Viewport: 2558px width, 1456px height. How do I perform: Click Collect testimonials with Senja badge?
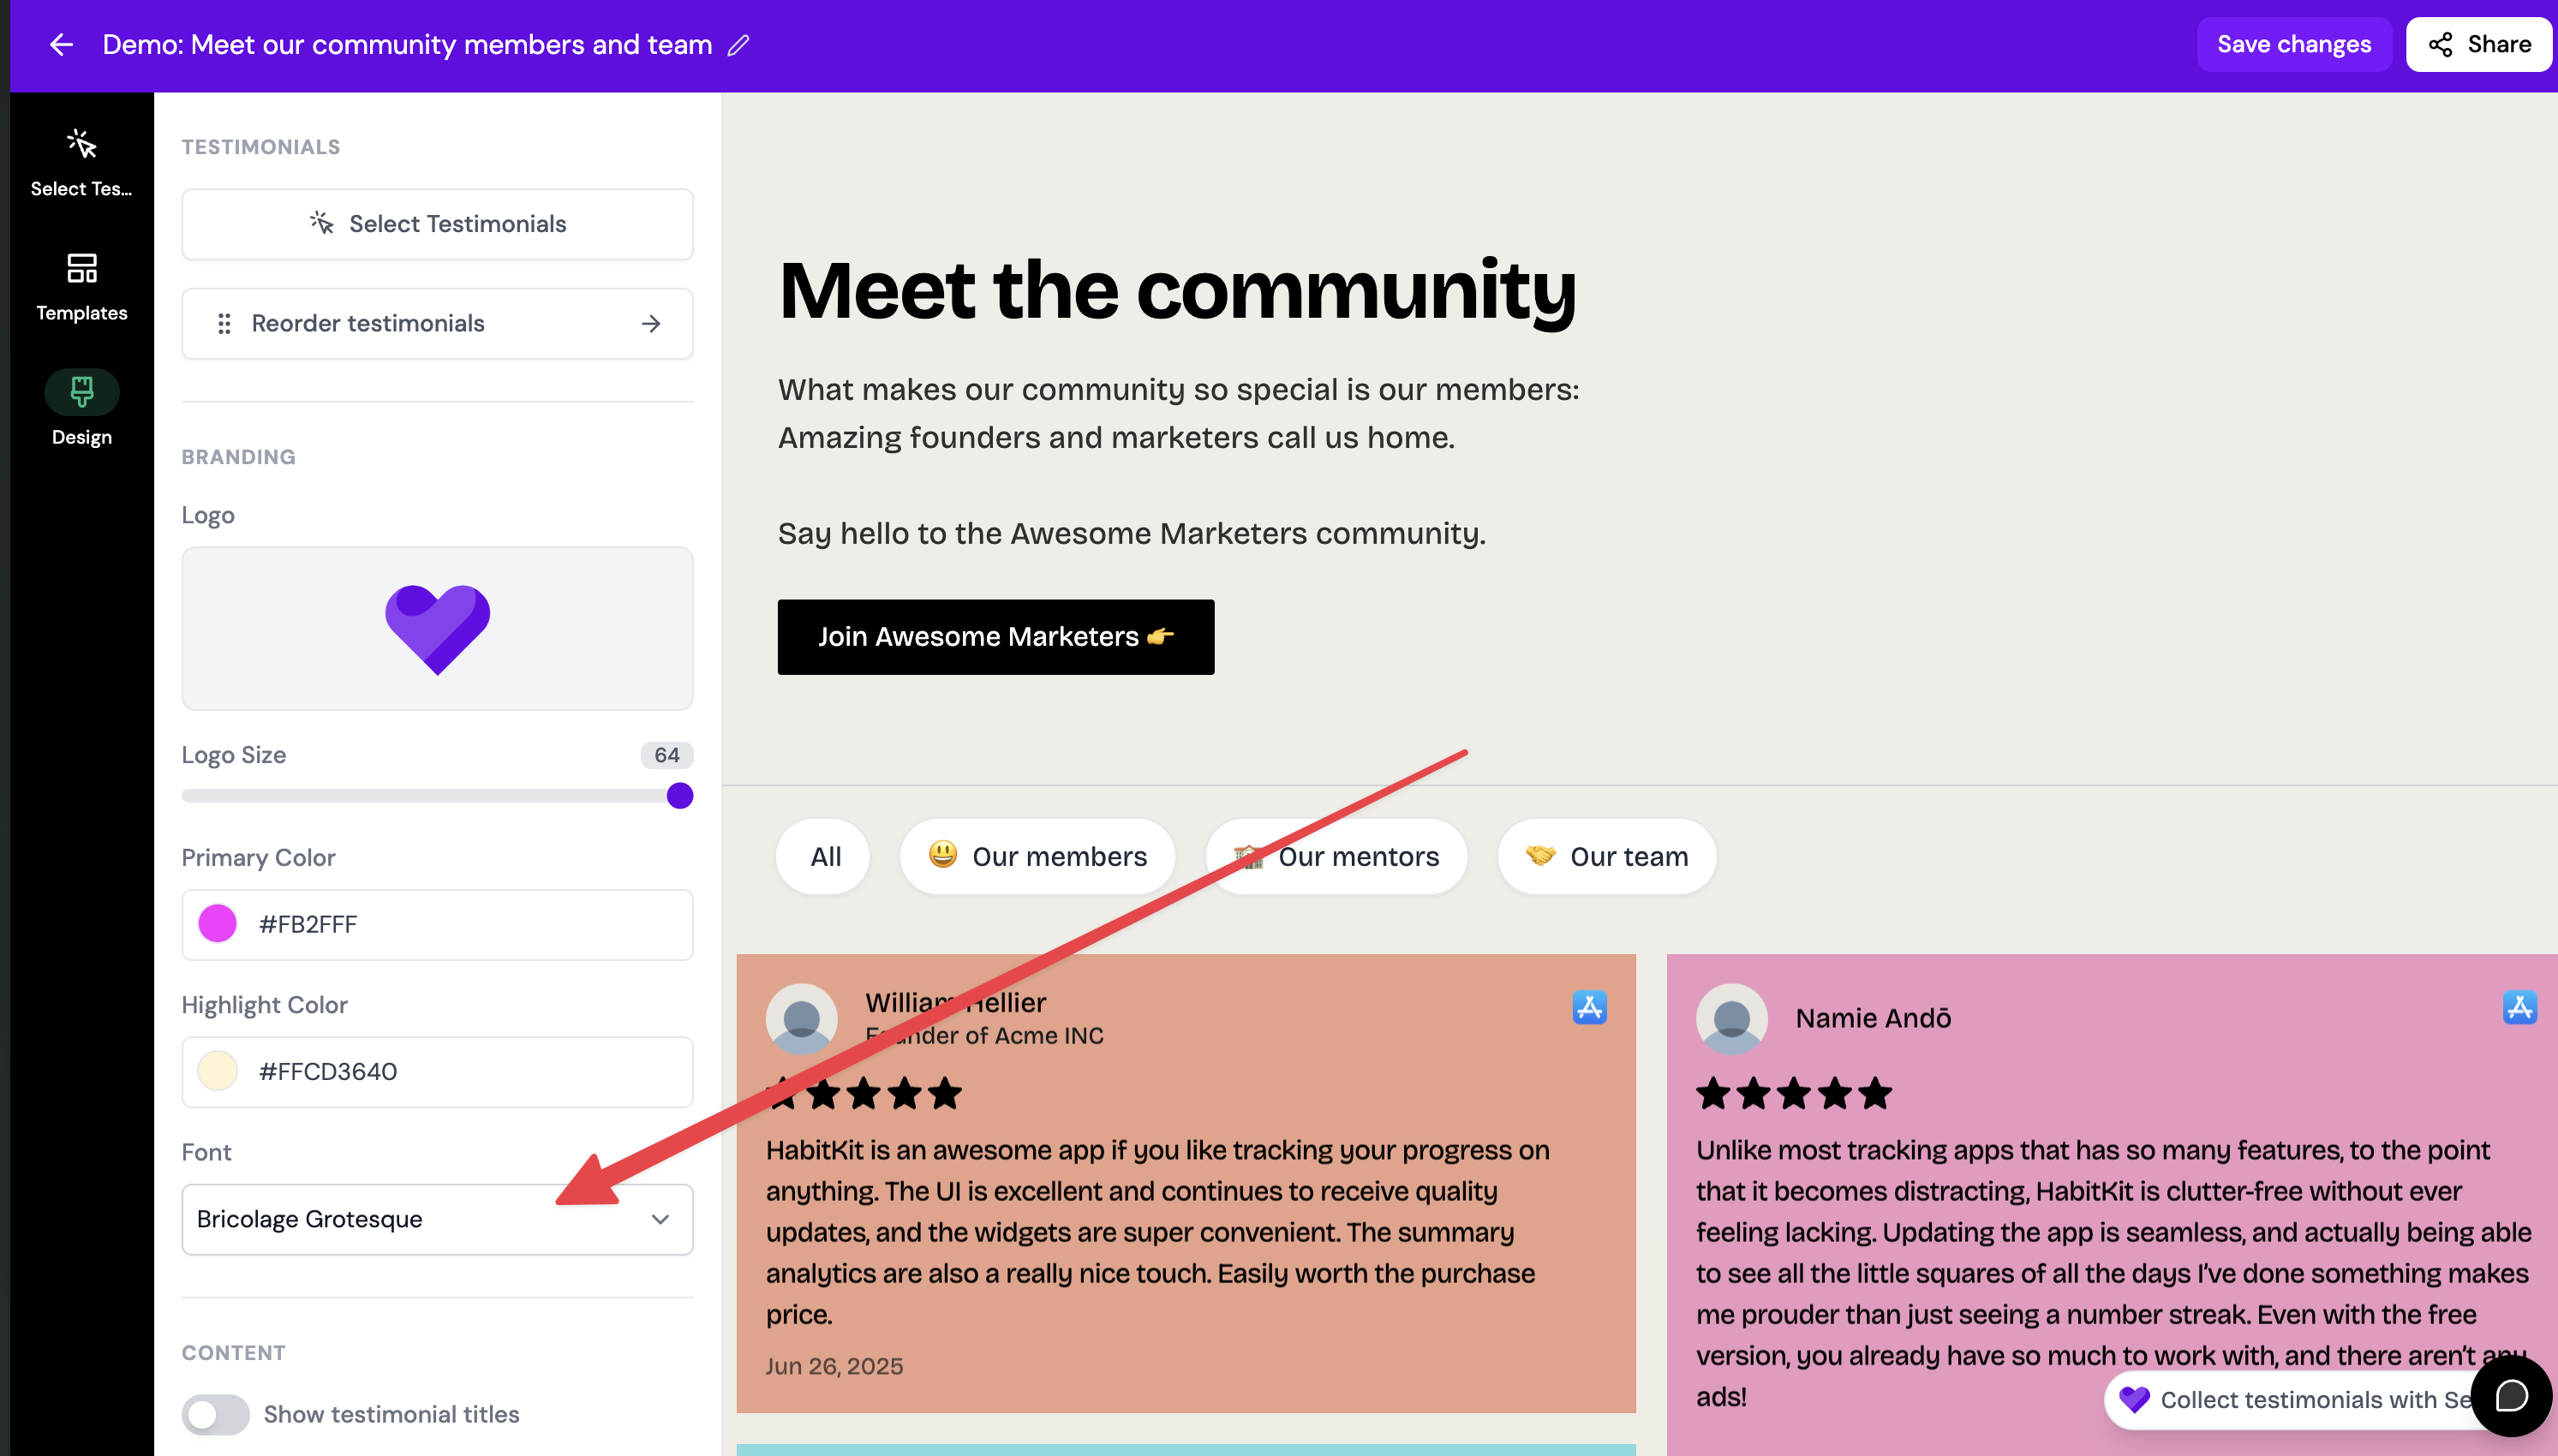[2290, 1400]
